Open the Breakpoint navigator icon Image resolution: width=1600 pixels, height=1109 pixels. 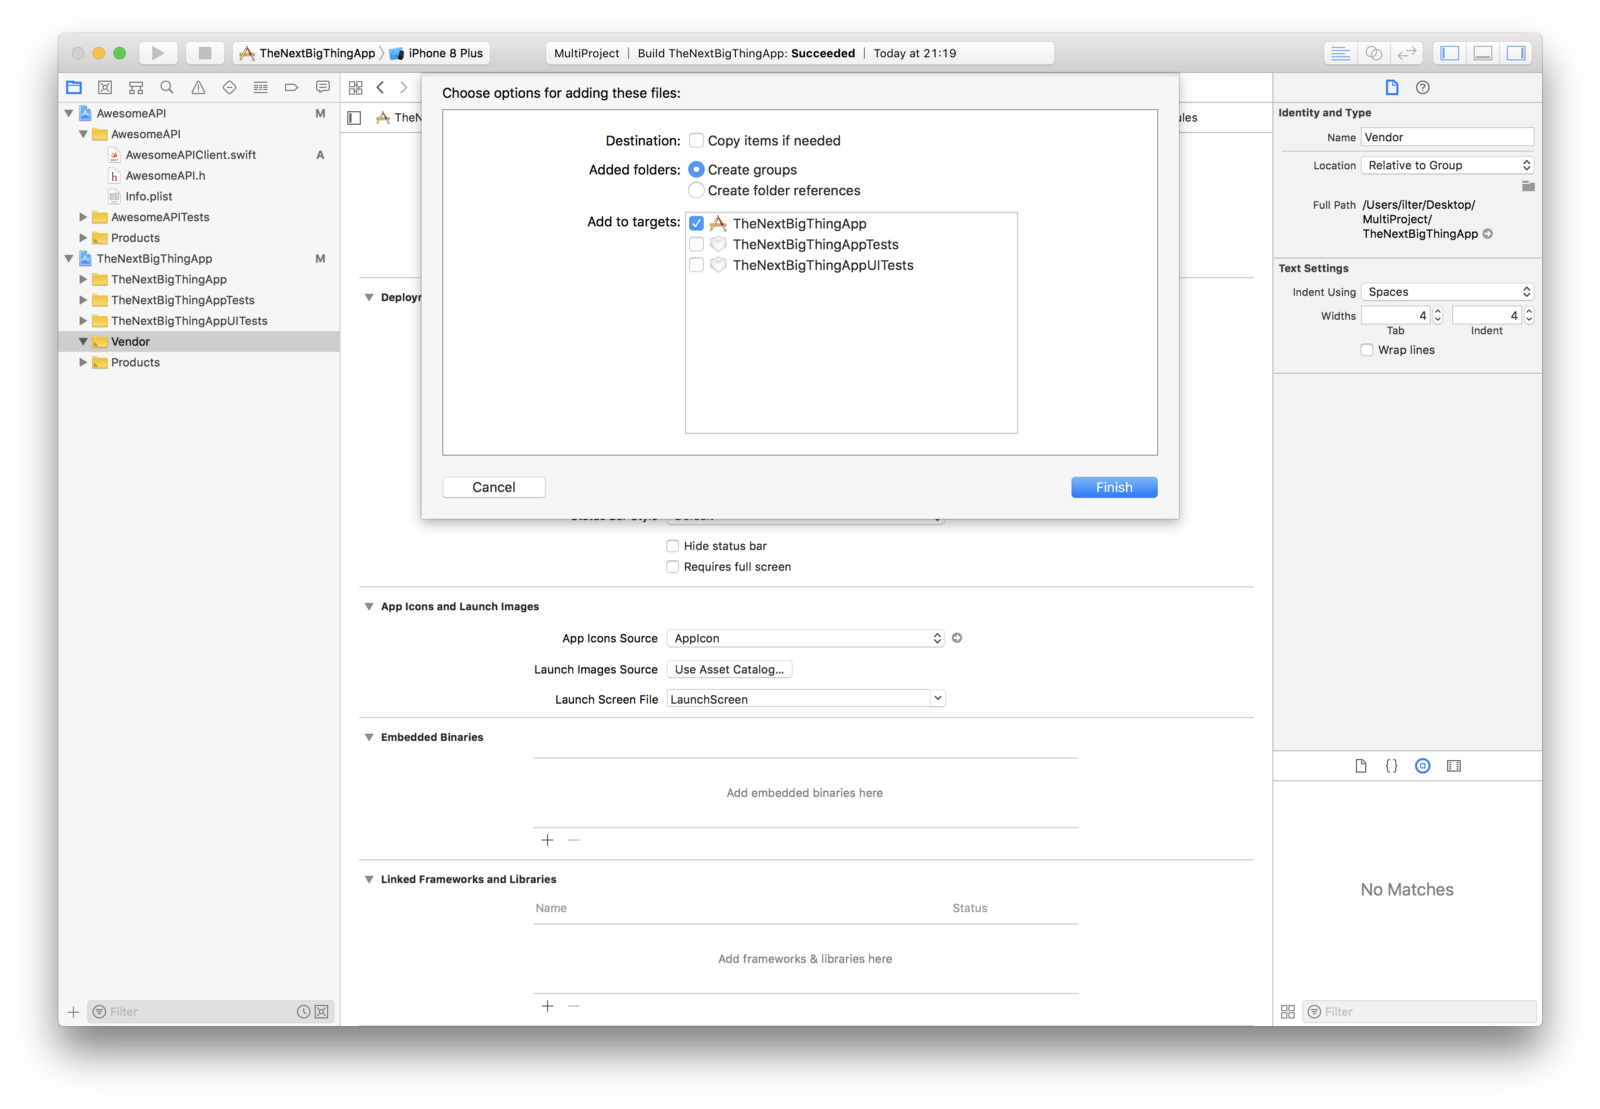point(291,87)
